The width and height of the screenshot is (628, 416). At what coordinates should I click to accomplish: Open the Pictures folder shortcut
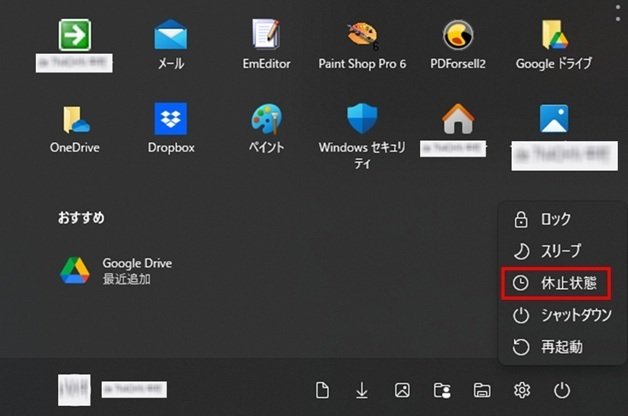click(402, 390)
